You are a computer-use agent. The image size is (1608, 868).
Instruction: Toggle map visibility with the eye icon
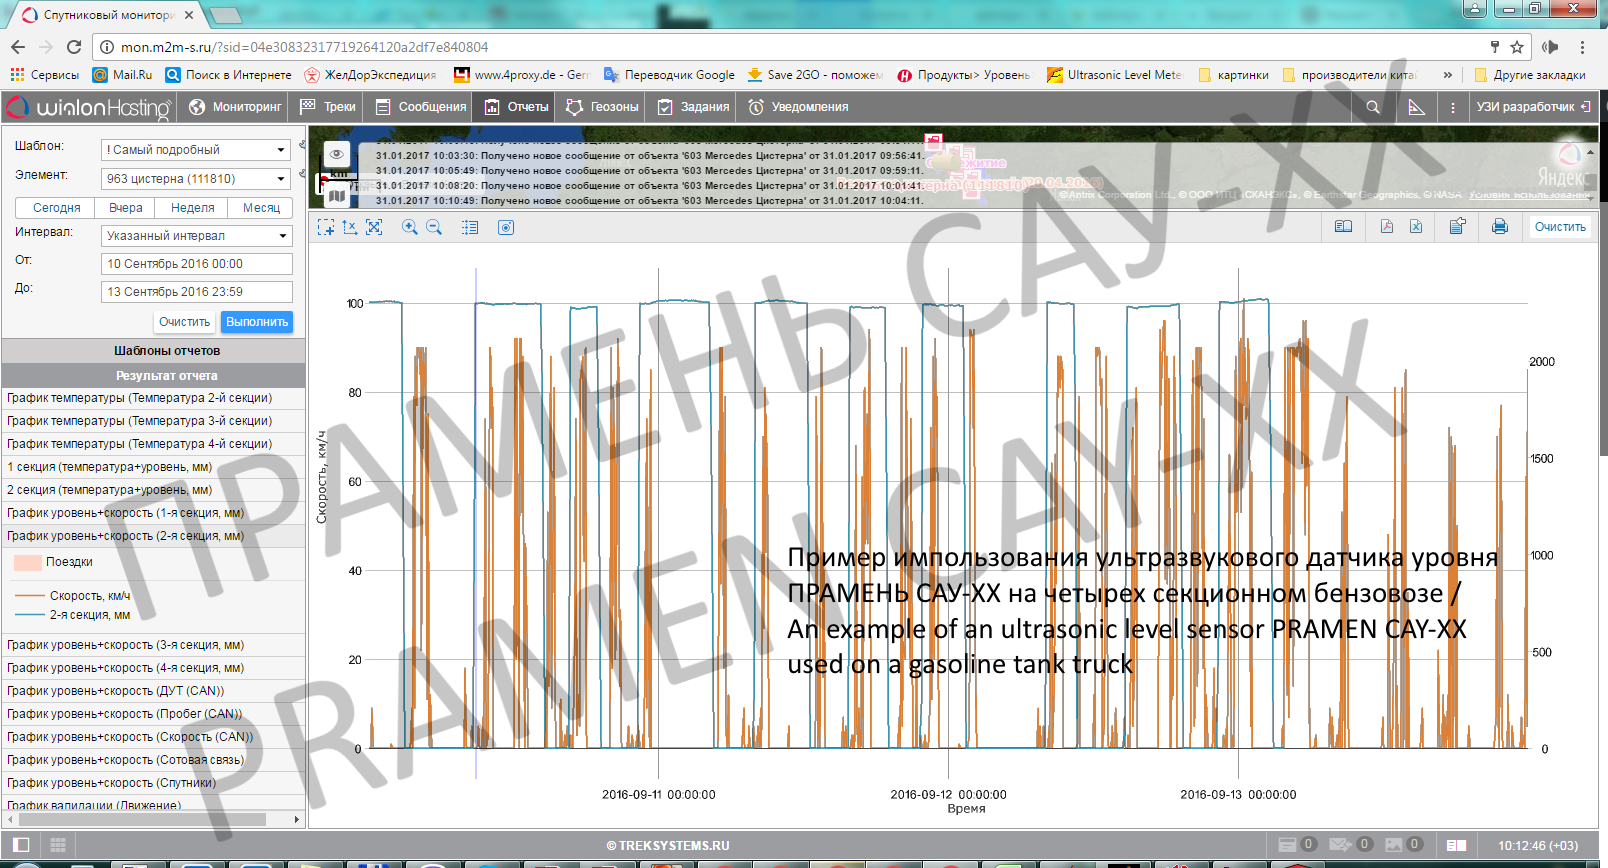pyautogui.click(x=337, y=154)
